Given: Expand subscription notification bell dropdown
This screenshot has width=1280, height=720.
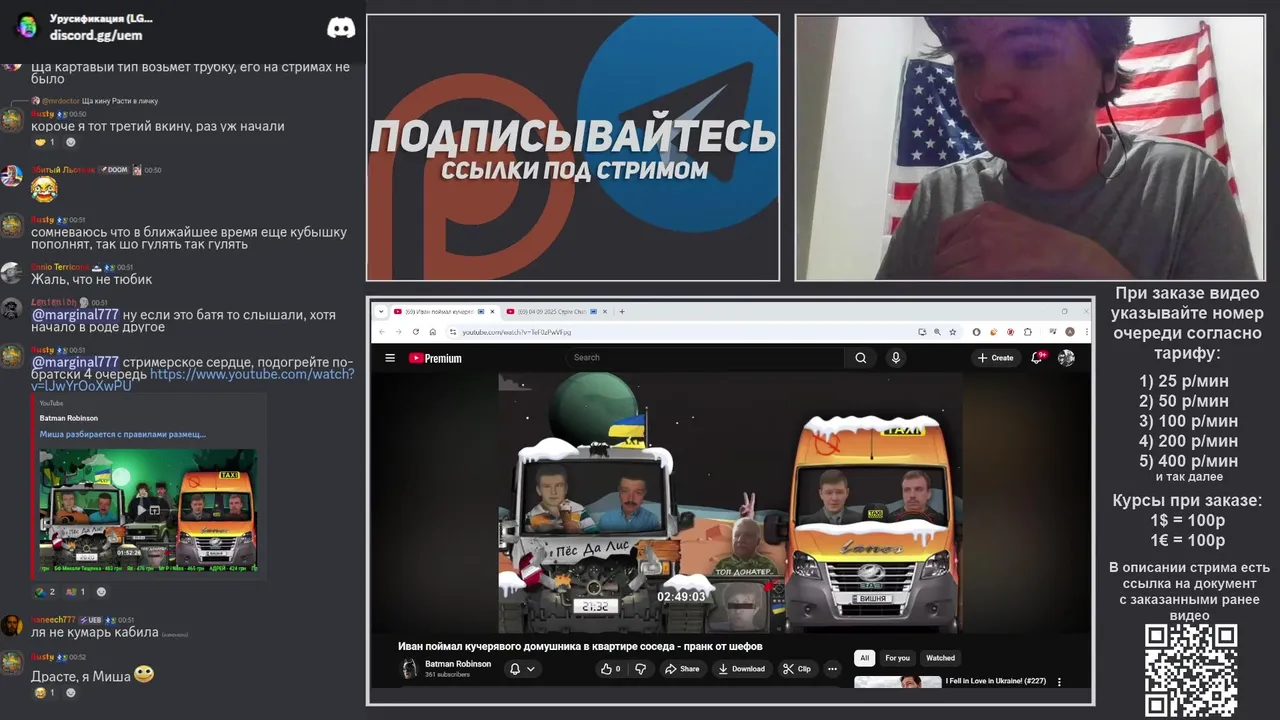Looking at the screenshot, I should point(521,669).
